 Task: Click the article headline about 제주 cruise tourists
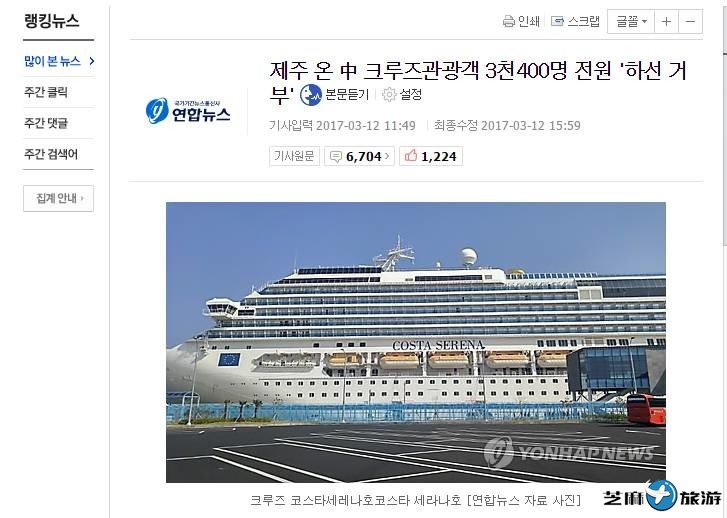pos(478,82)
